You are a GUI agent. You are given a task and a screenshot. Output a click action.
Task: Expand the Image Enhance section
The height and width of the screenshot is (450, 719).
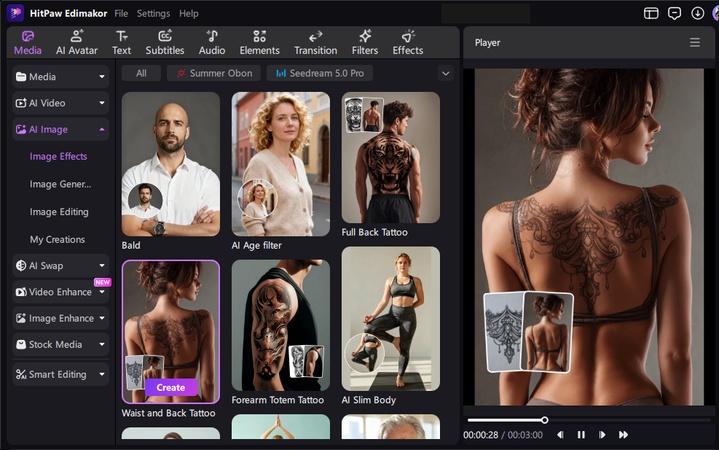(61, 318)
